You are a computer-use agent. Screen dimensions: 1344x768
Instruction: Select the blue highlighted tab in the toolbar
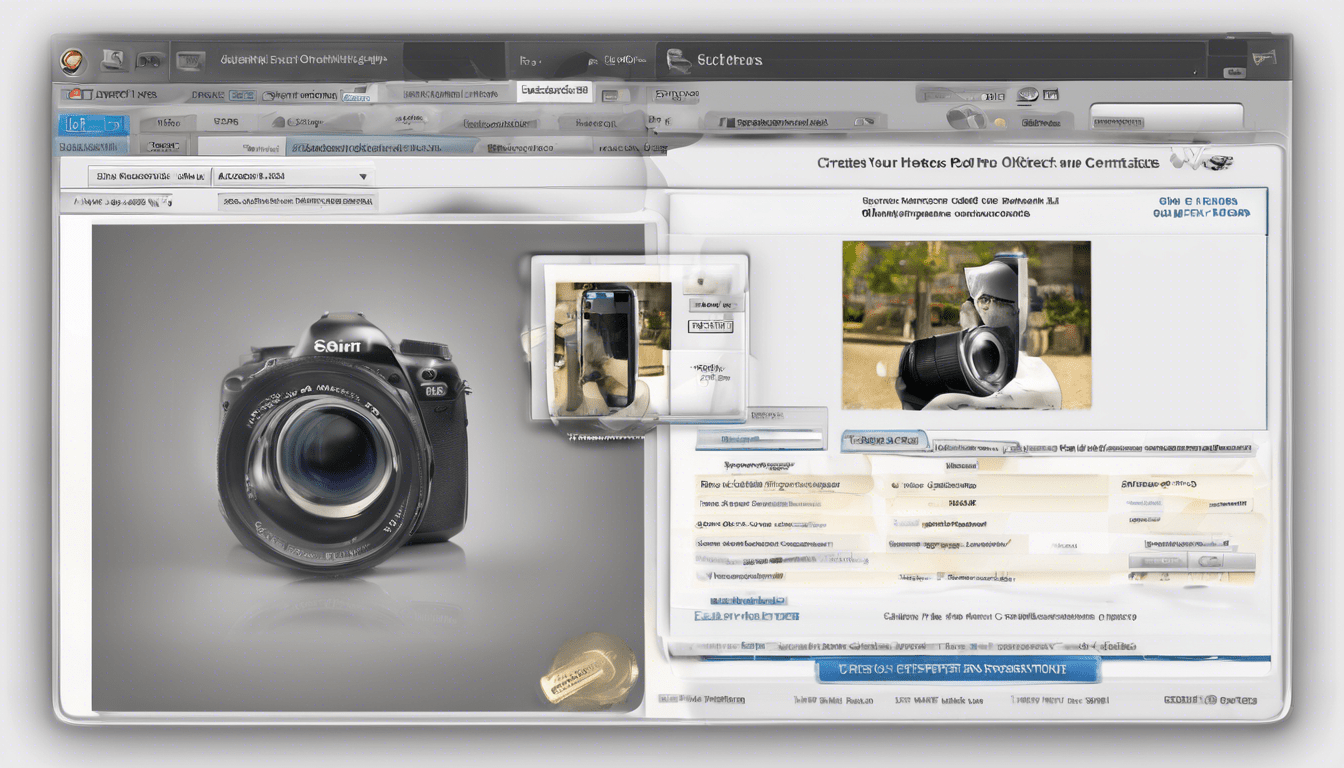(93, 124)
